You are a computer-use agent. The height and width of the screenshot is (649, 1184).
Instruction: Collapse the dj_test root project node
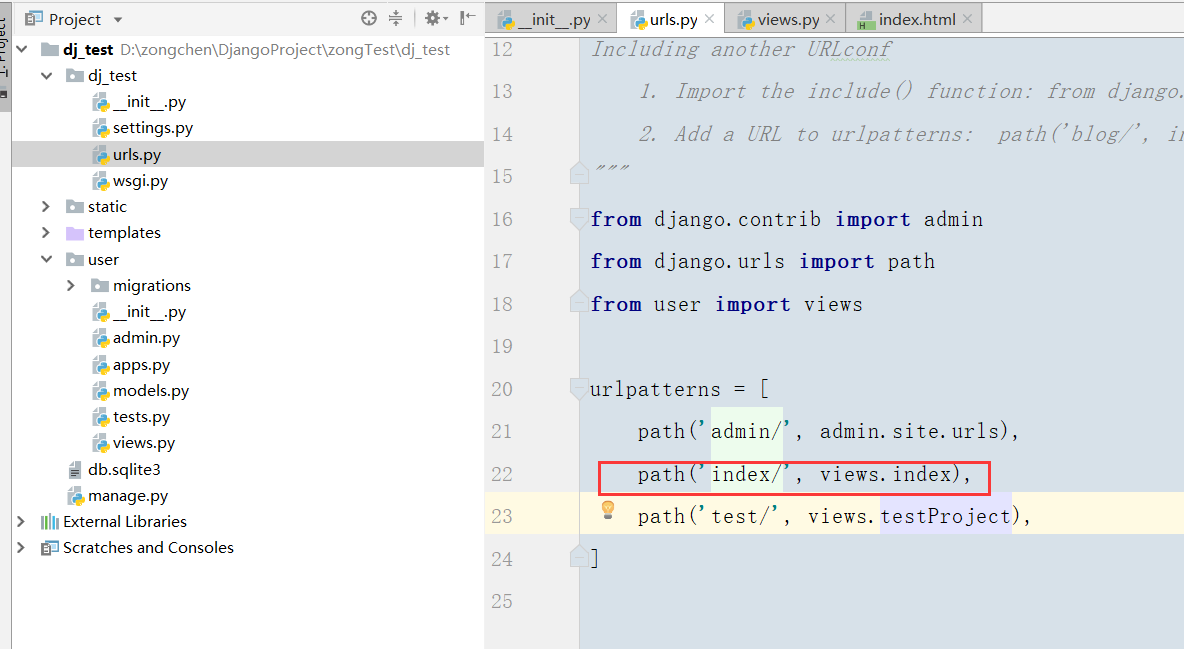click(22, 50)
